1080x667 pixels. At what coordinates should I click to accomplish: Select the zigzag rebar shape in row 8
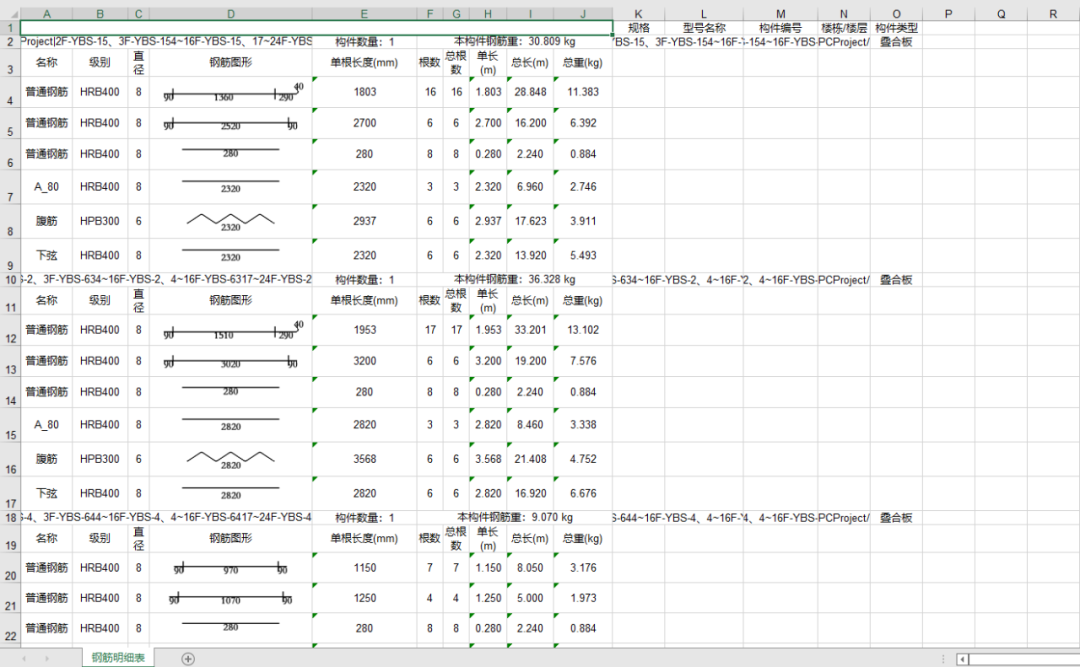point(230,221)
